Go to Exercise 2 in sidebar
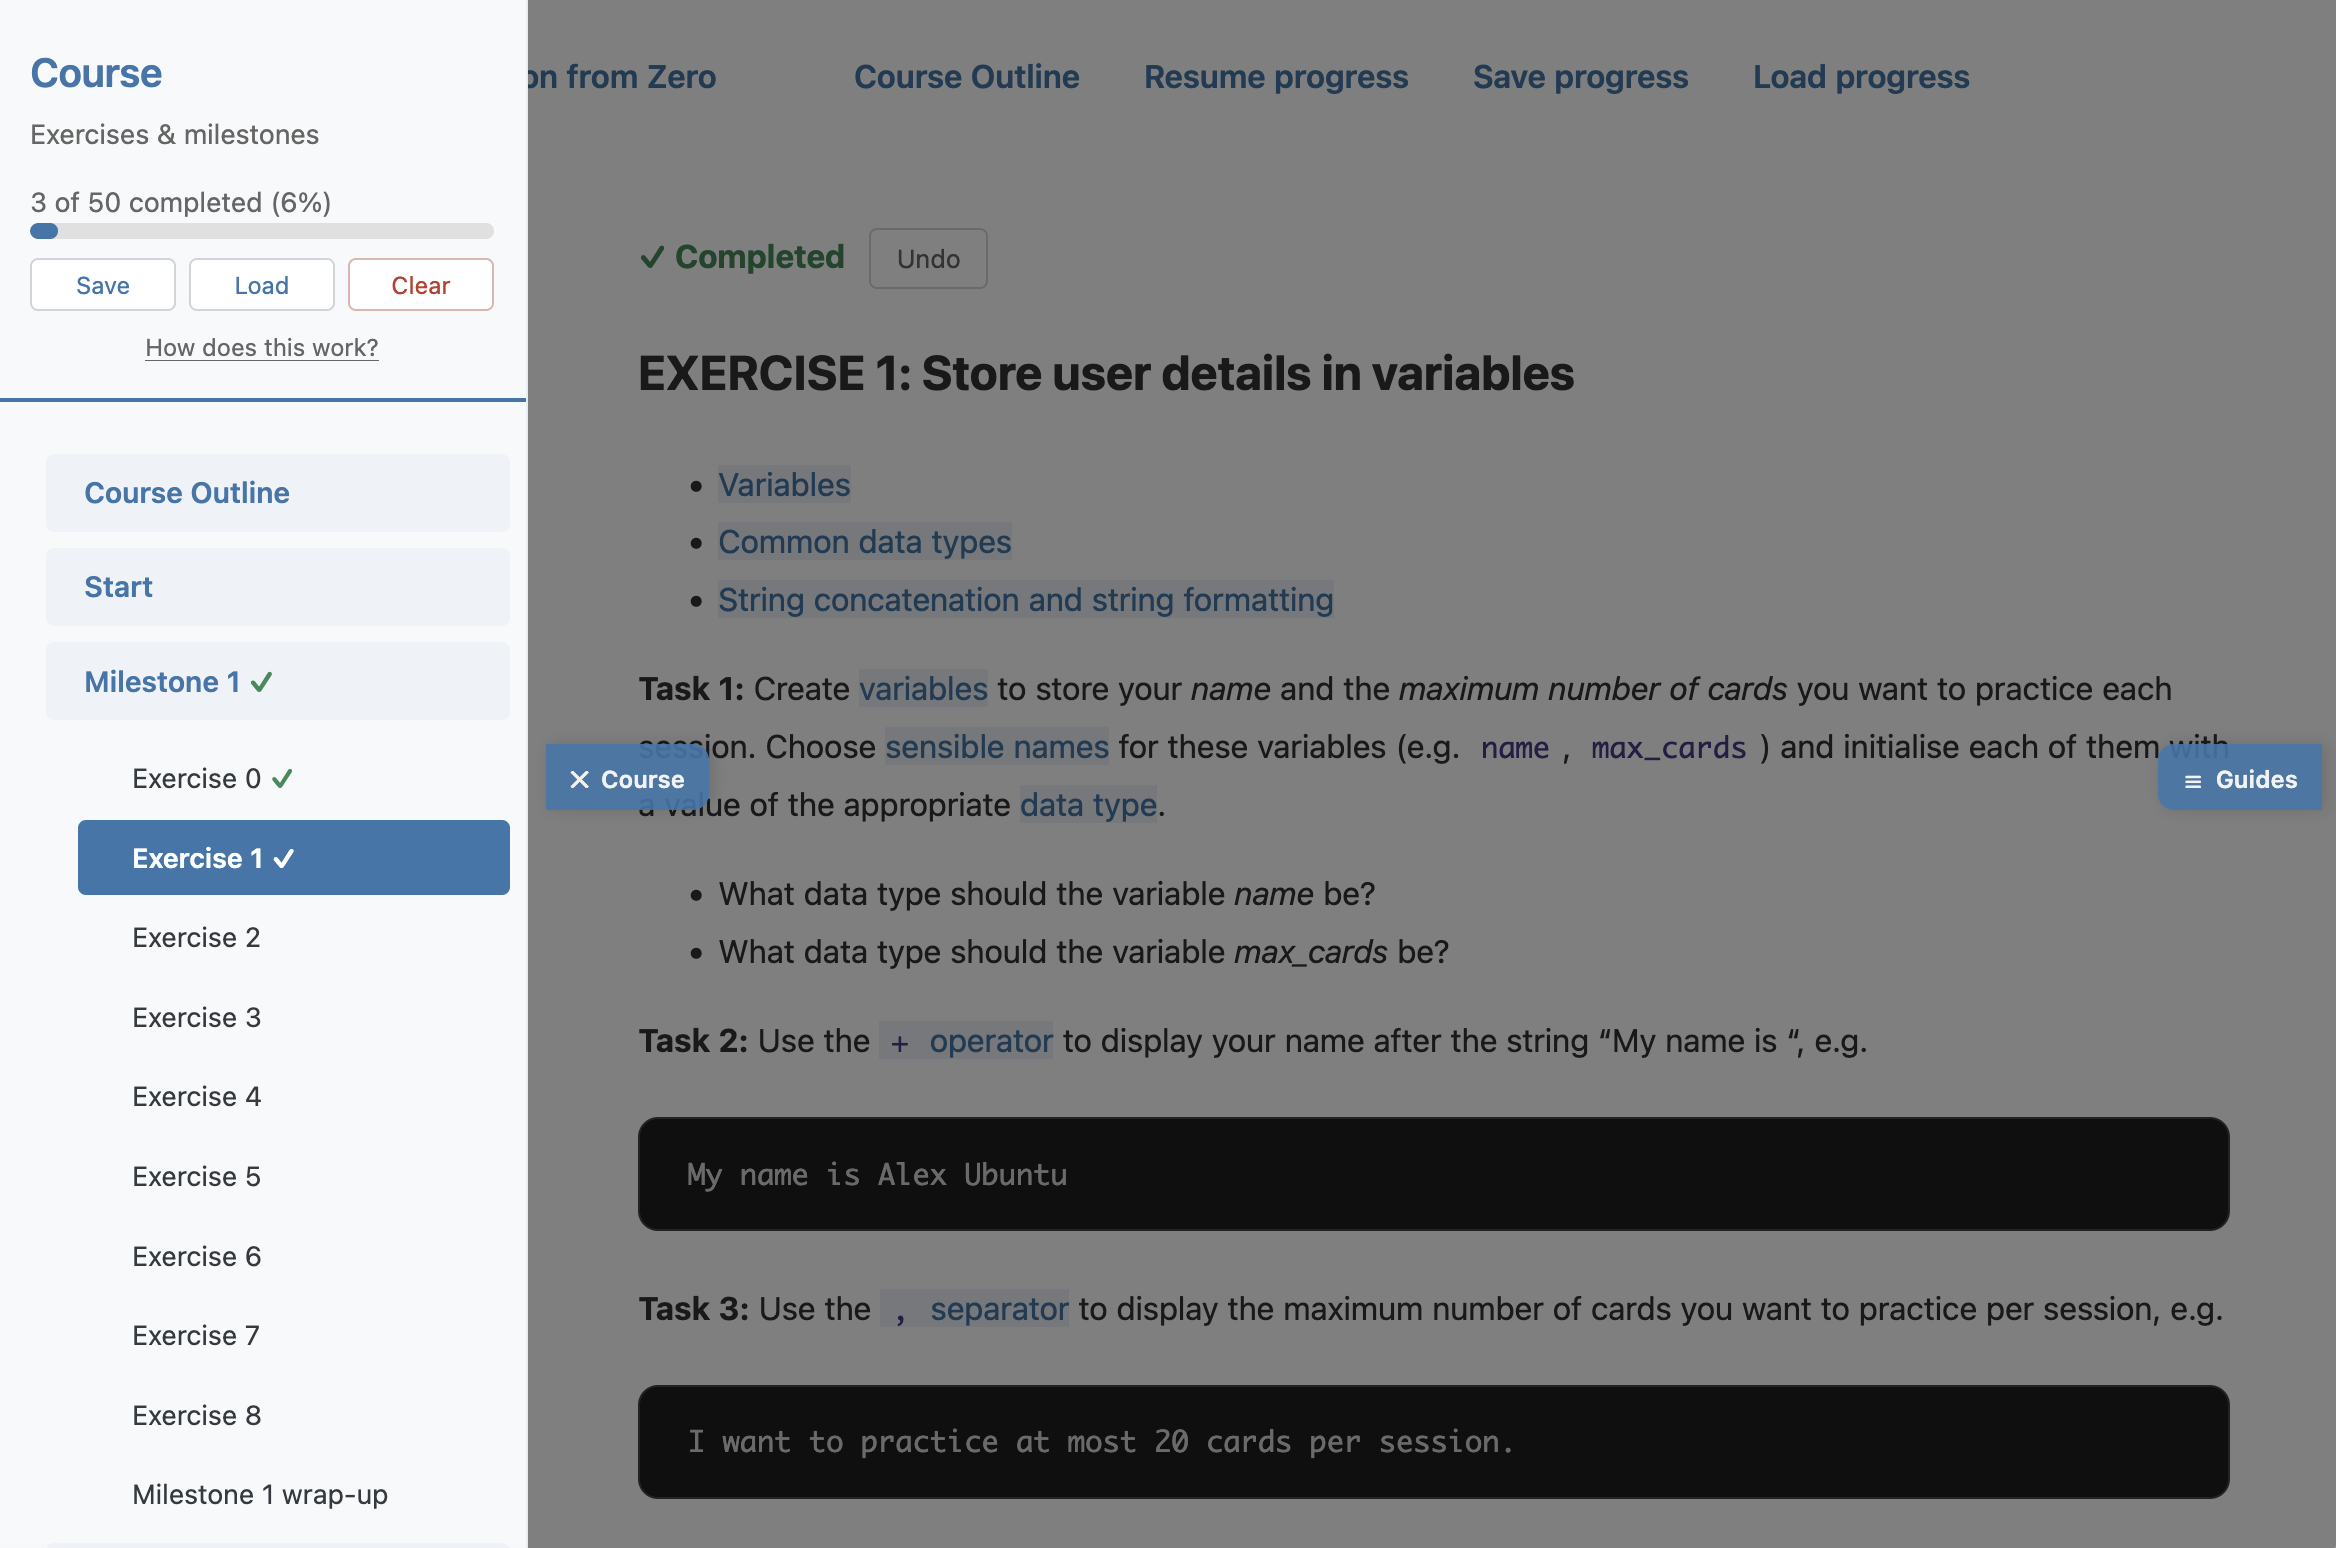Viewport: 2336px width, 1548px height. pyautogui.click(x=294, y=937)
